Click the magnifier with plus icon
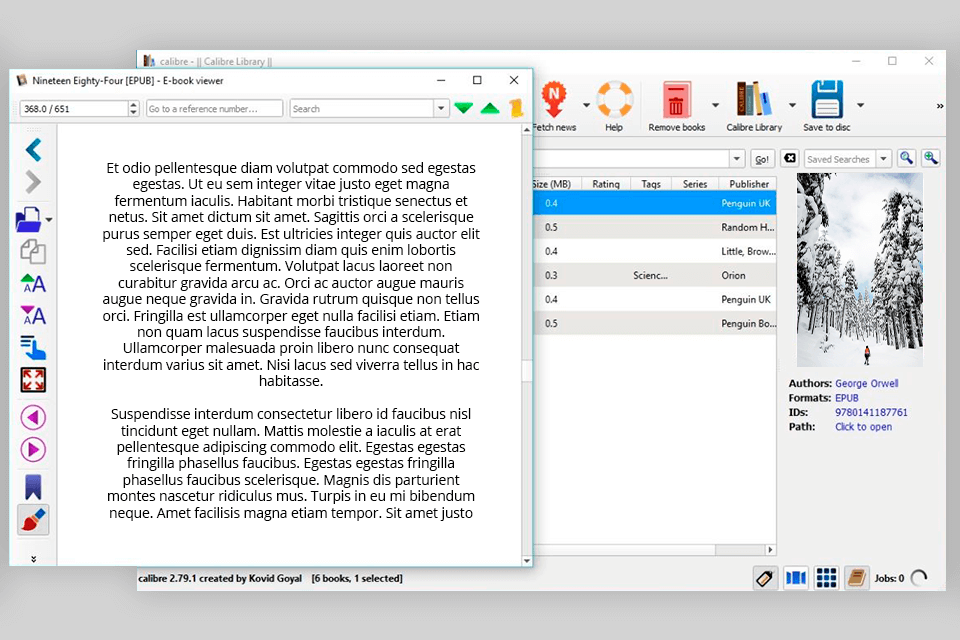The width and height of the screenshot is (960, 640). pyautogui.click(x=931, y=159)
